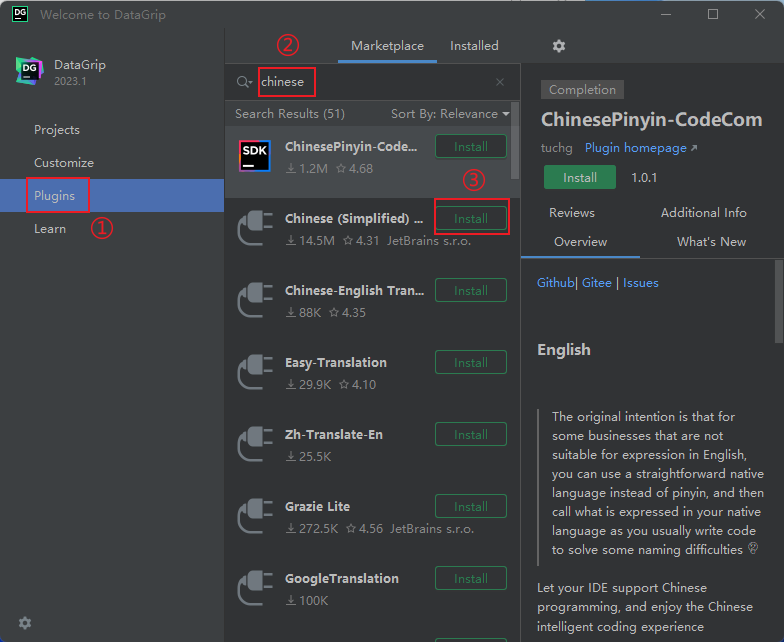Click the plugin list scrollbar thumb
The width and height of the screenshot is (784, 642).
[x=514, y=140]
